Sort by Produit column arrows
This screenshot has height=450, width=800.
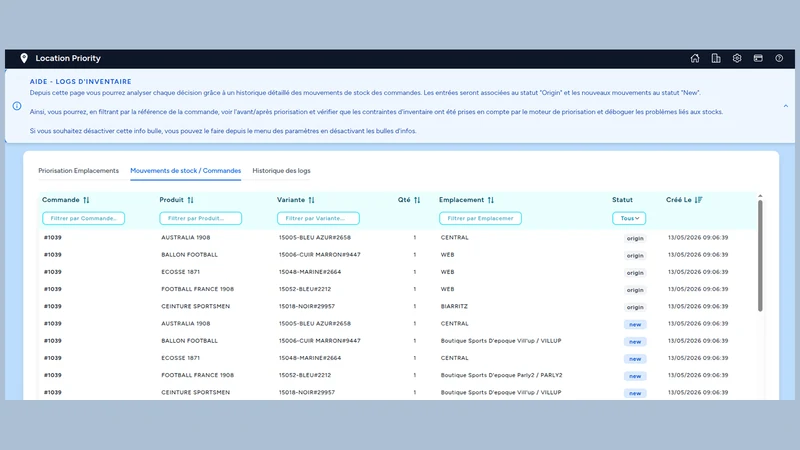click(190, 200)
